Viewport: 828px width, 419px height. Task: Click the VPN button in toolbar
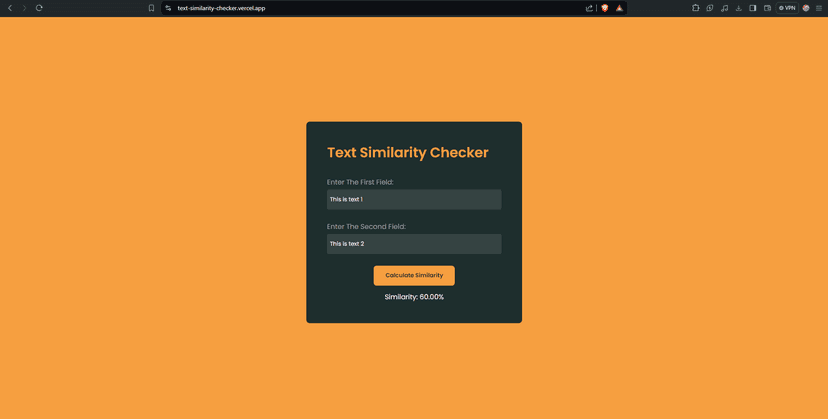point(787,8)
